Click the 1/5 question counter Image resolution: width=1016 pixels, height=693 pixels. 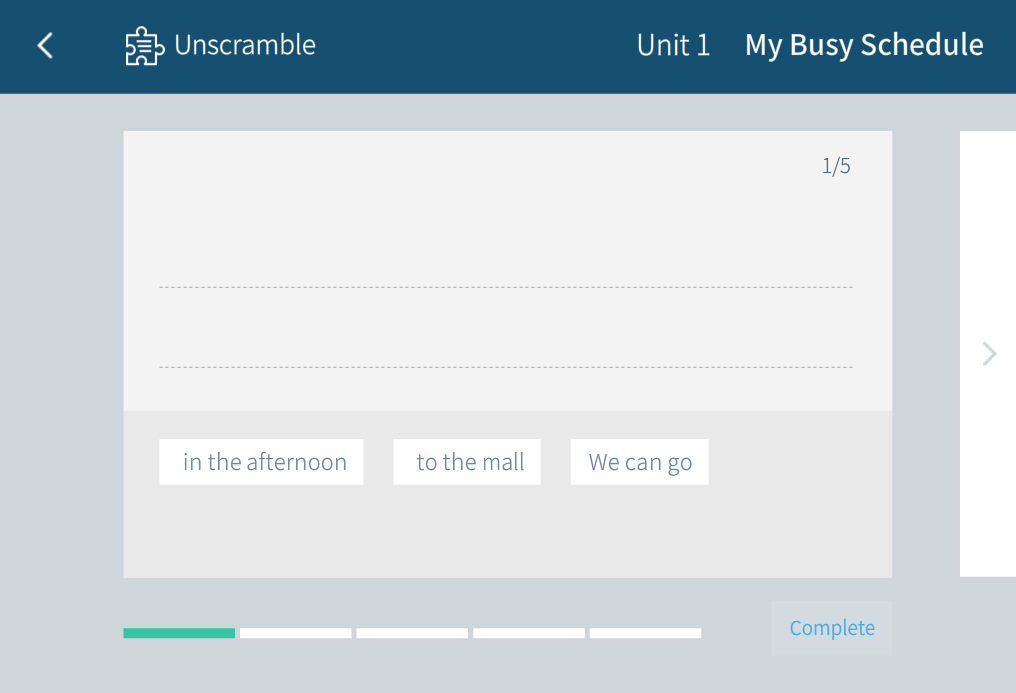[836, 166]
